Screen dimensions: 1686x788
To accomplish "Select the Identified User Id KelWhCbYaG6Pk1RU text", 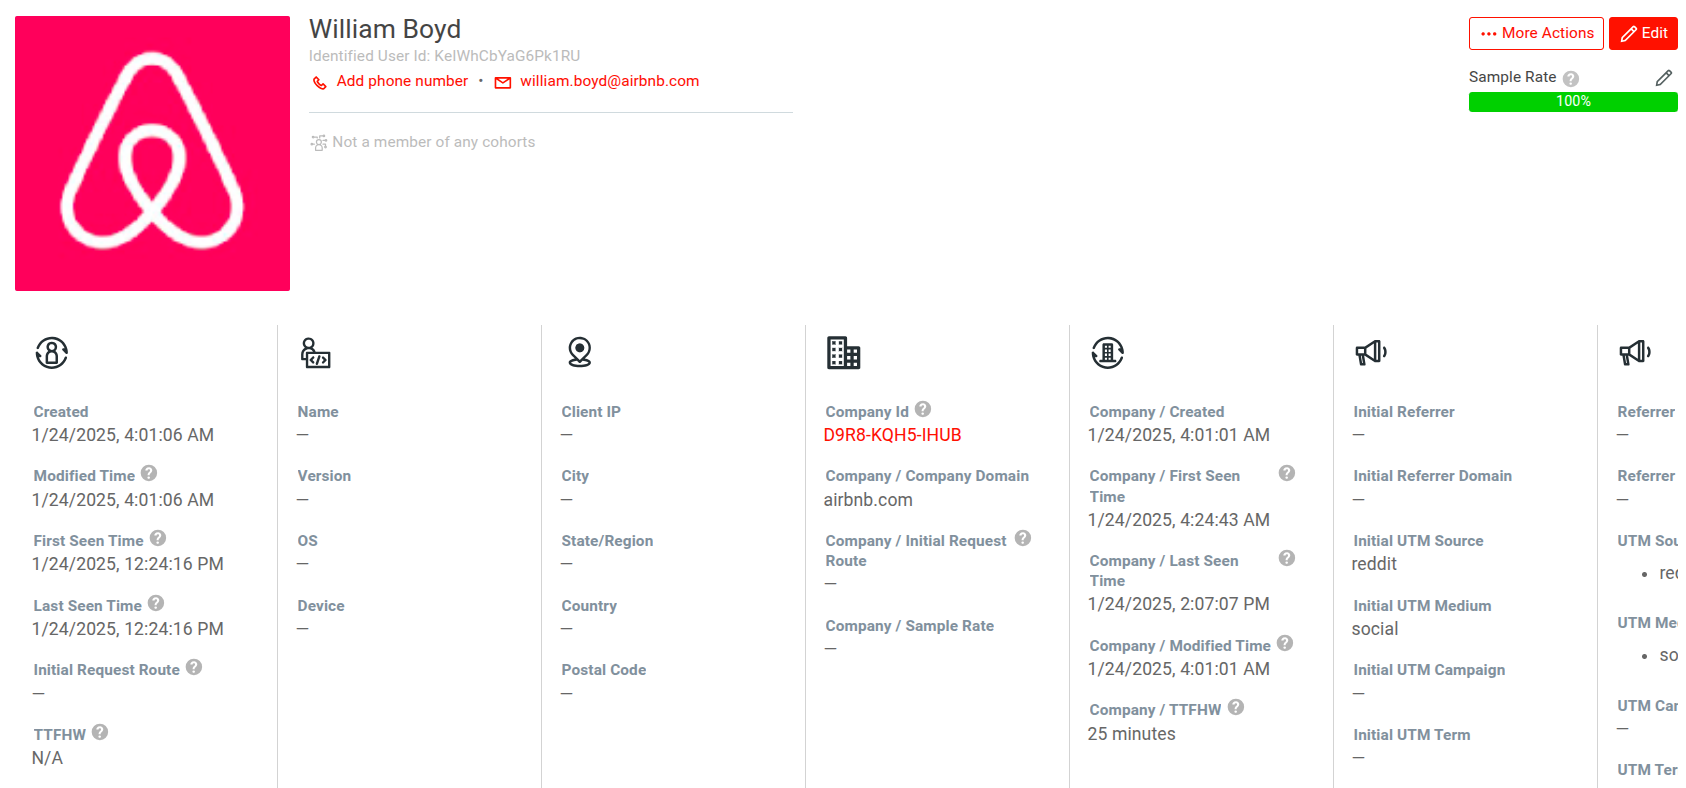I will click(x=444, y=56).
